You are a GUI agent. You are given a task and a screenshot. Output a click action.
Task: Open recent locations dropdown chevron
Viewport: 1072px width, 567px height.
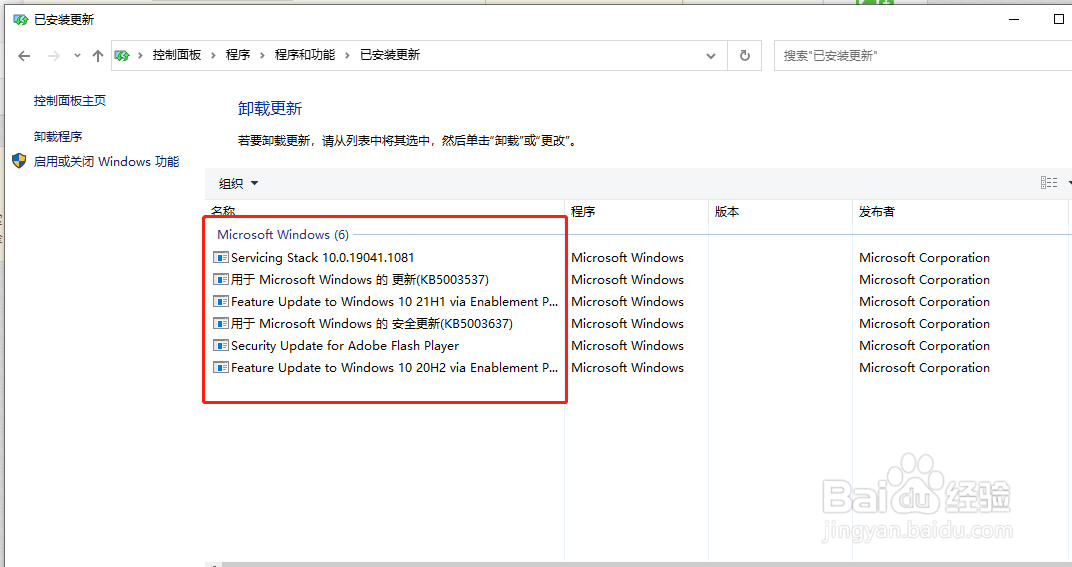point(77,56)
